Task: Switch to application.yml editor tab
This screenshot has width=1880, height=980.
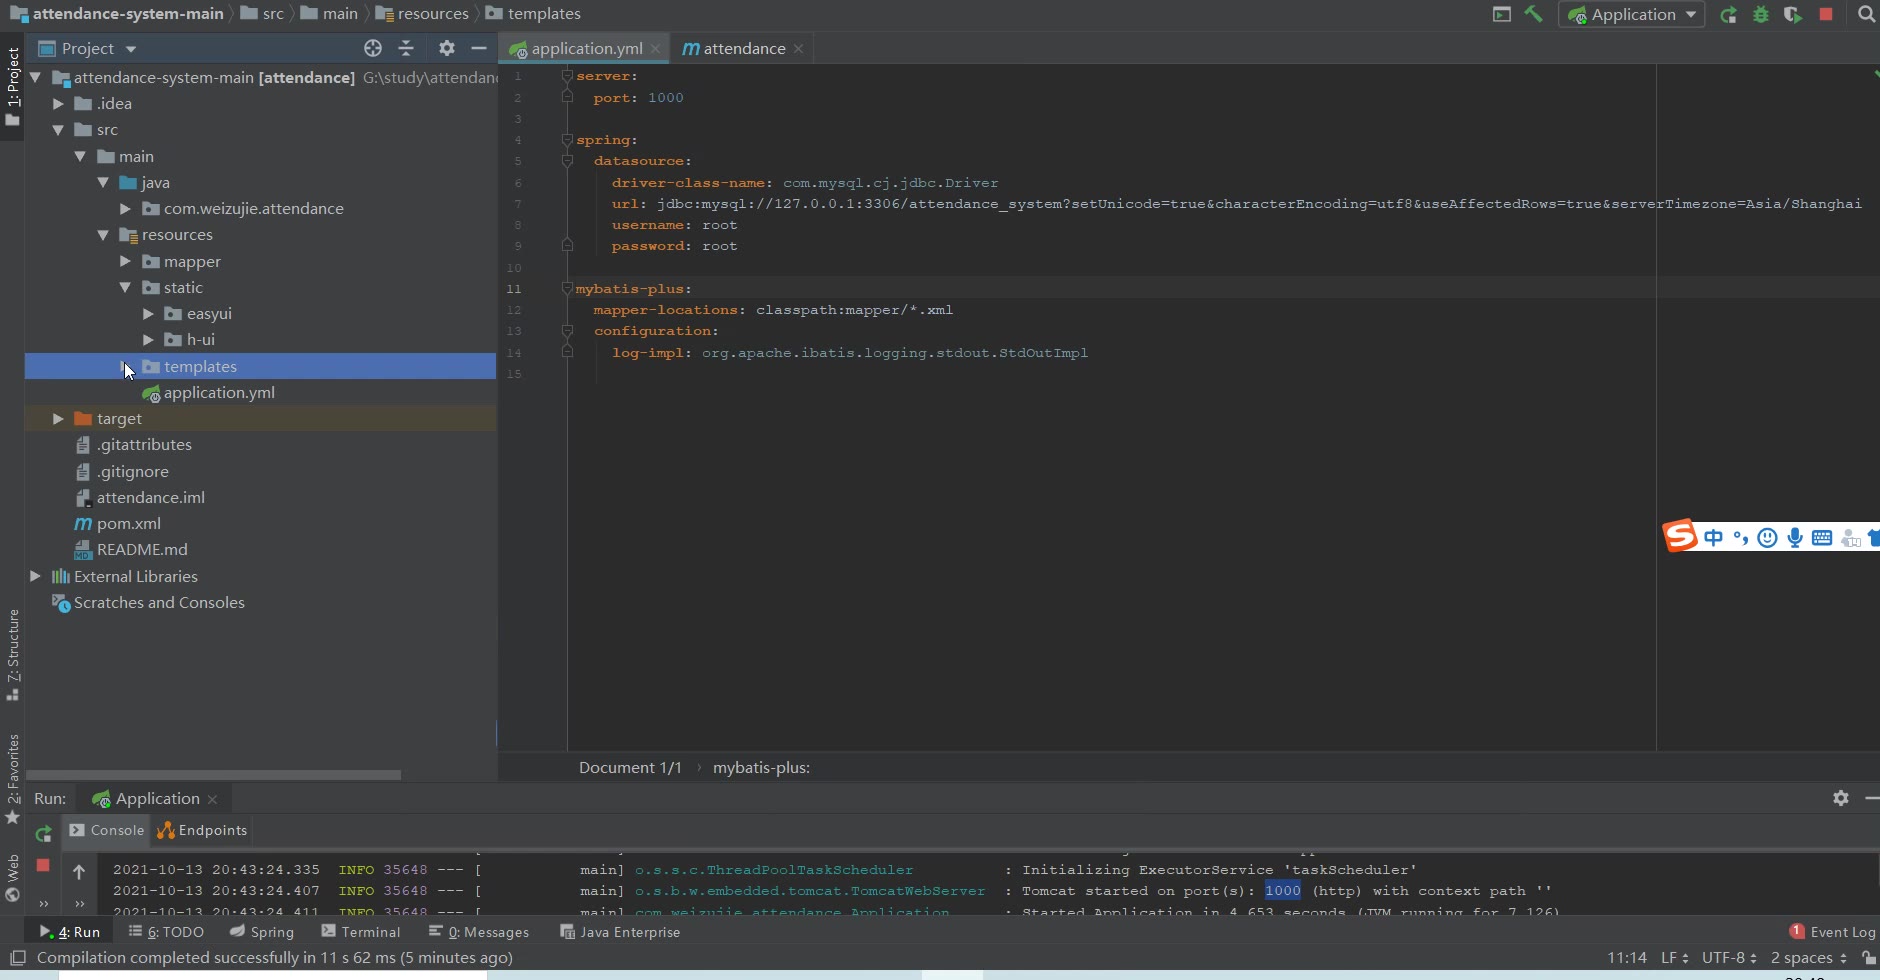Action: click(x=586, y=48)
